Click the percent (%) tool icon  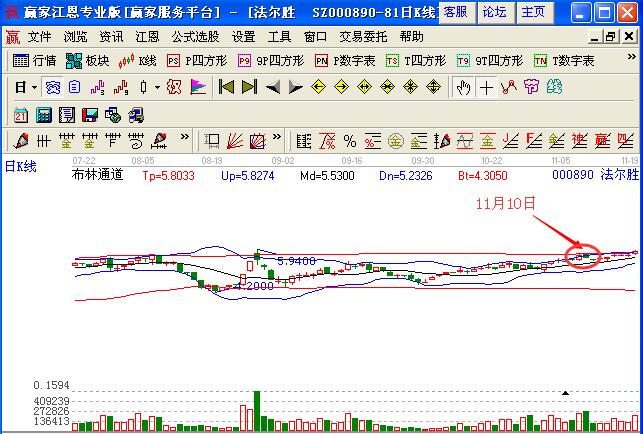pos(349,140)
